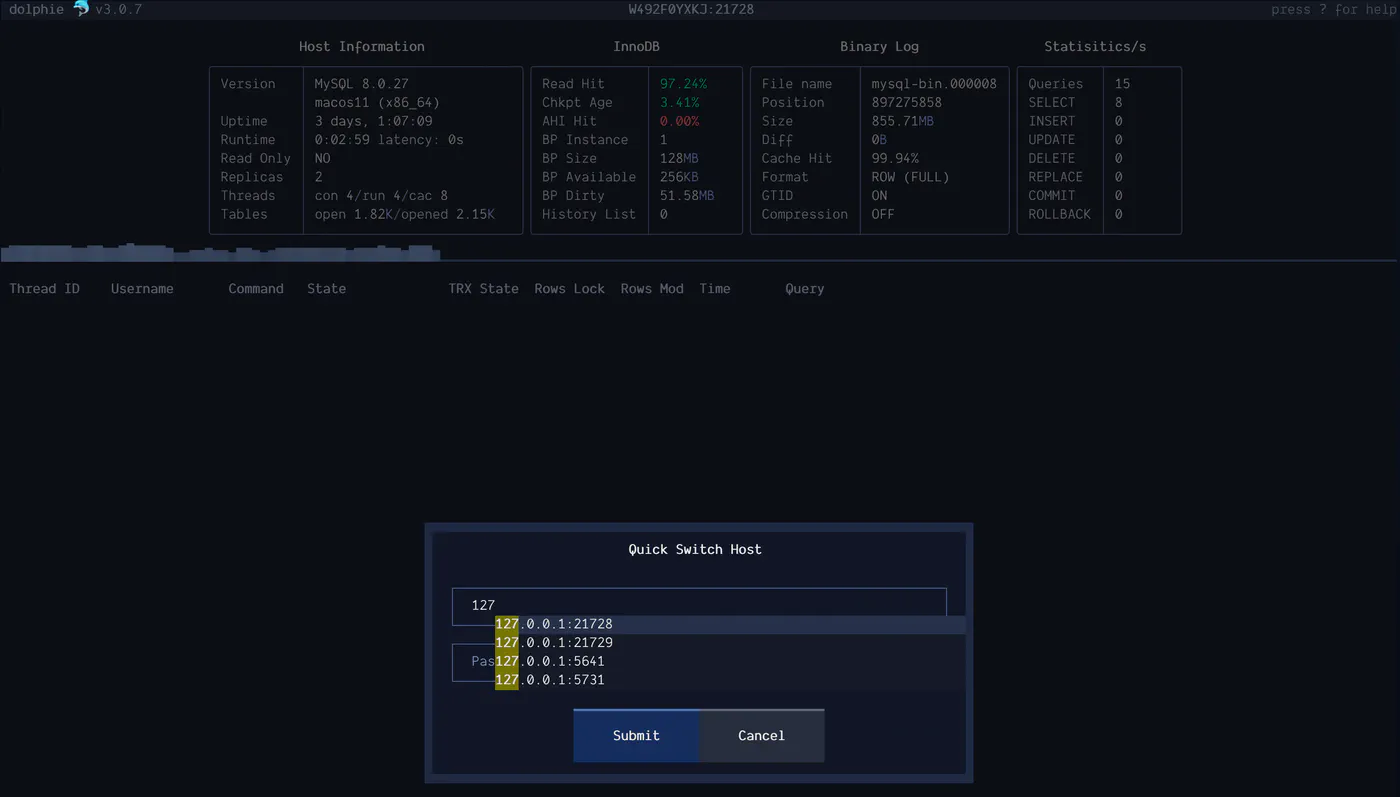Click the 'press ? for help' text
1400x797 pixels.
[1333, 9]
